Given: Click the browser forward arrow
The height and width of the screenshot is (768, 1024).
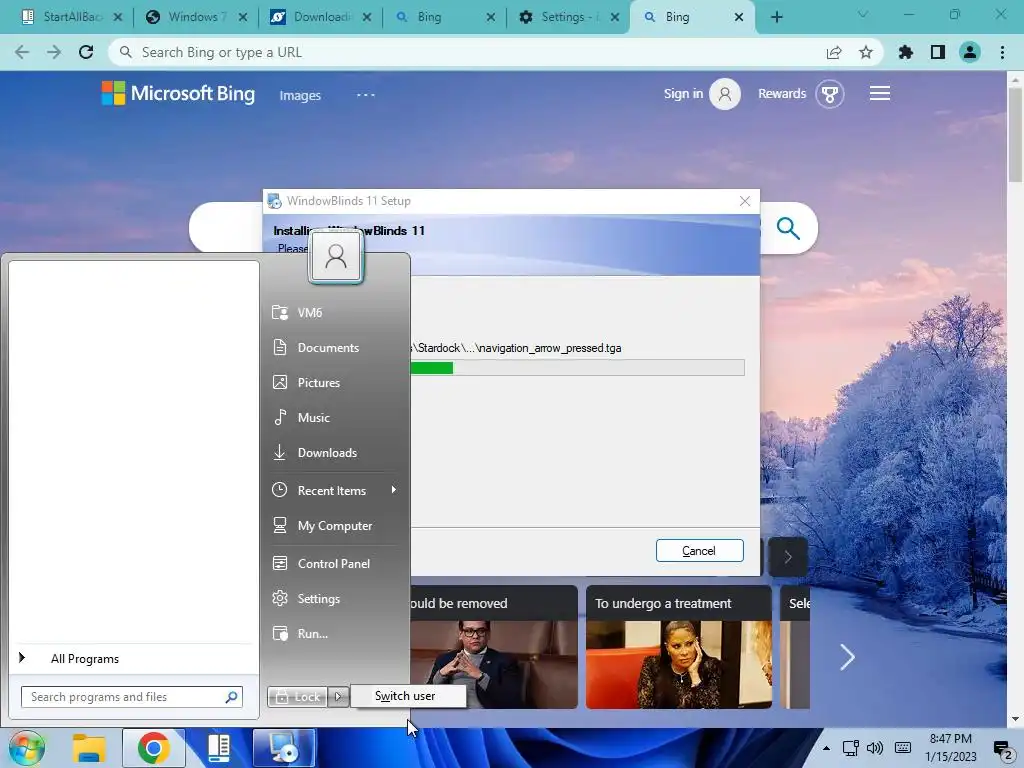Looking at the screenshot, I should [54, 52].
